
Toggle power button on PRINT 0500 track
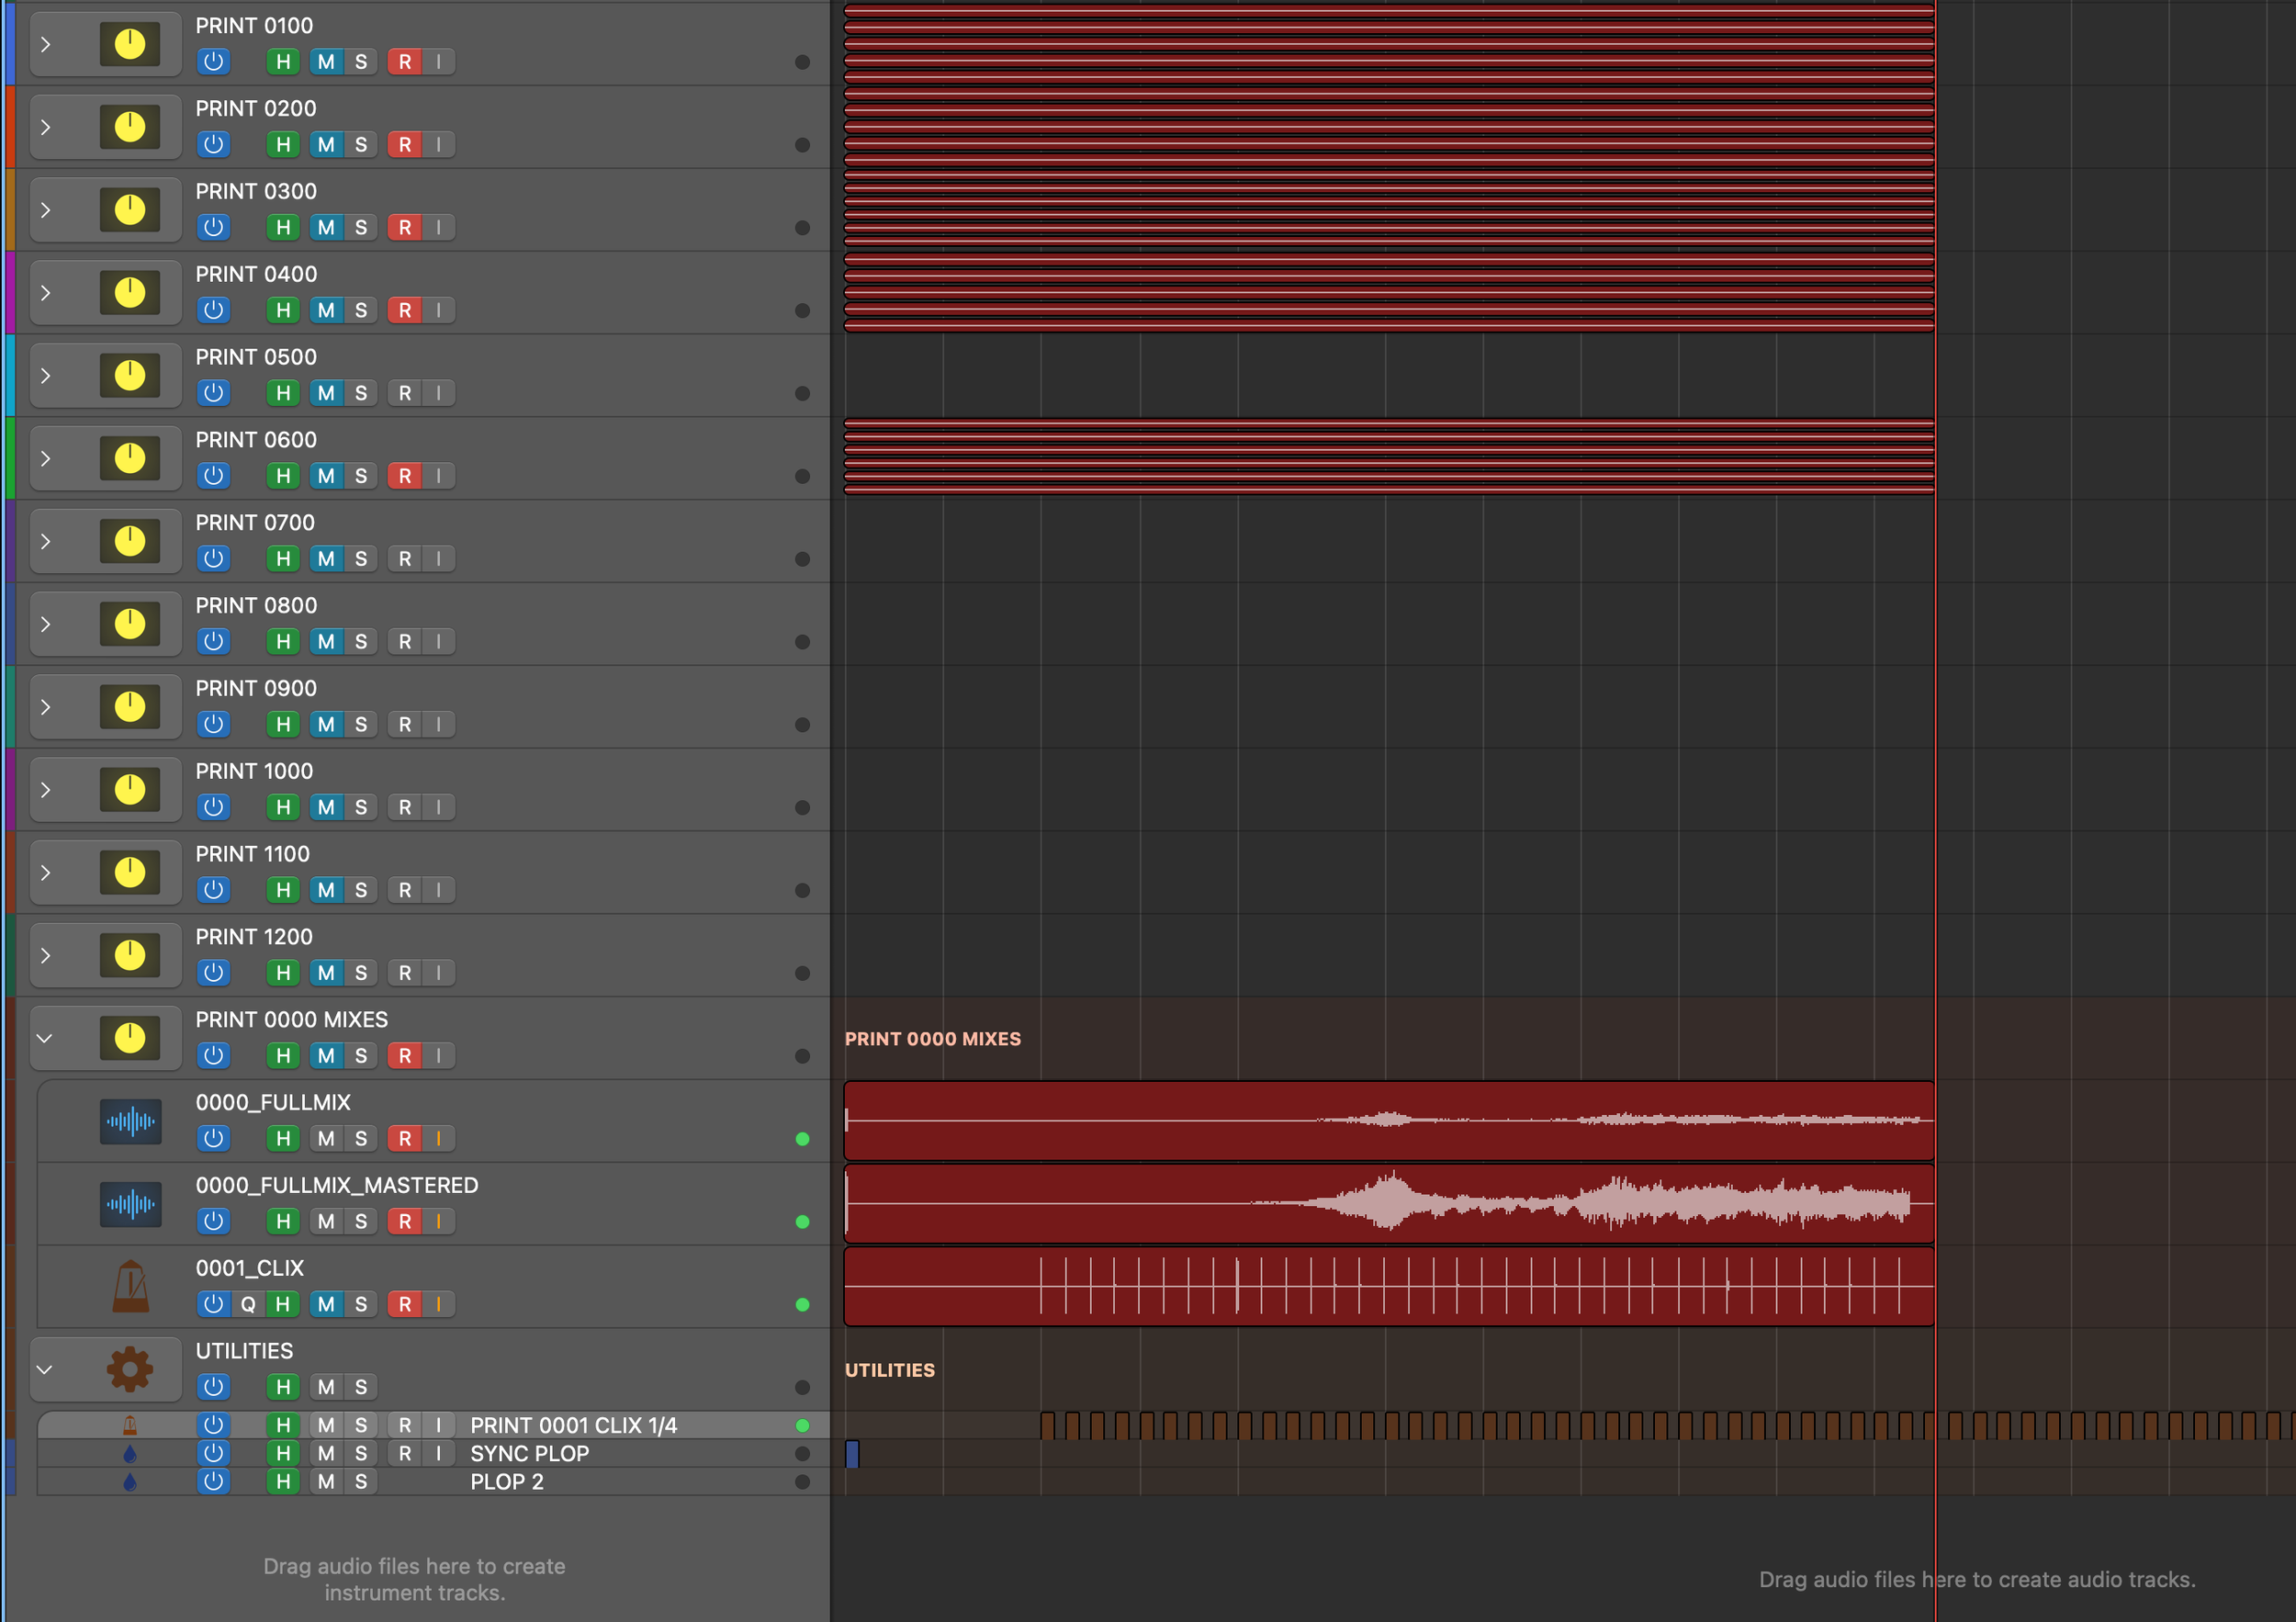(213, 393)
